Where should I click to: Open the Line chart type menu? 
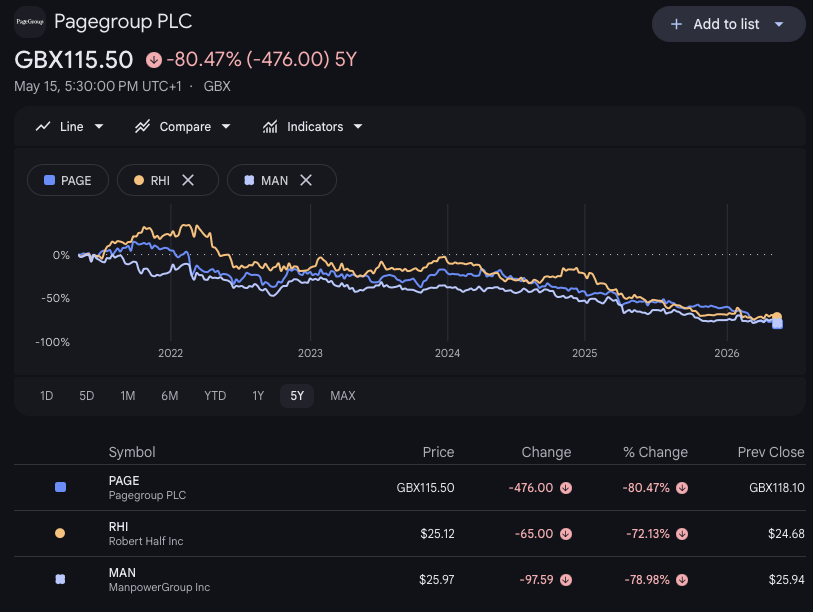pos(69,127)
